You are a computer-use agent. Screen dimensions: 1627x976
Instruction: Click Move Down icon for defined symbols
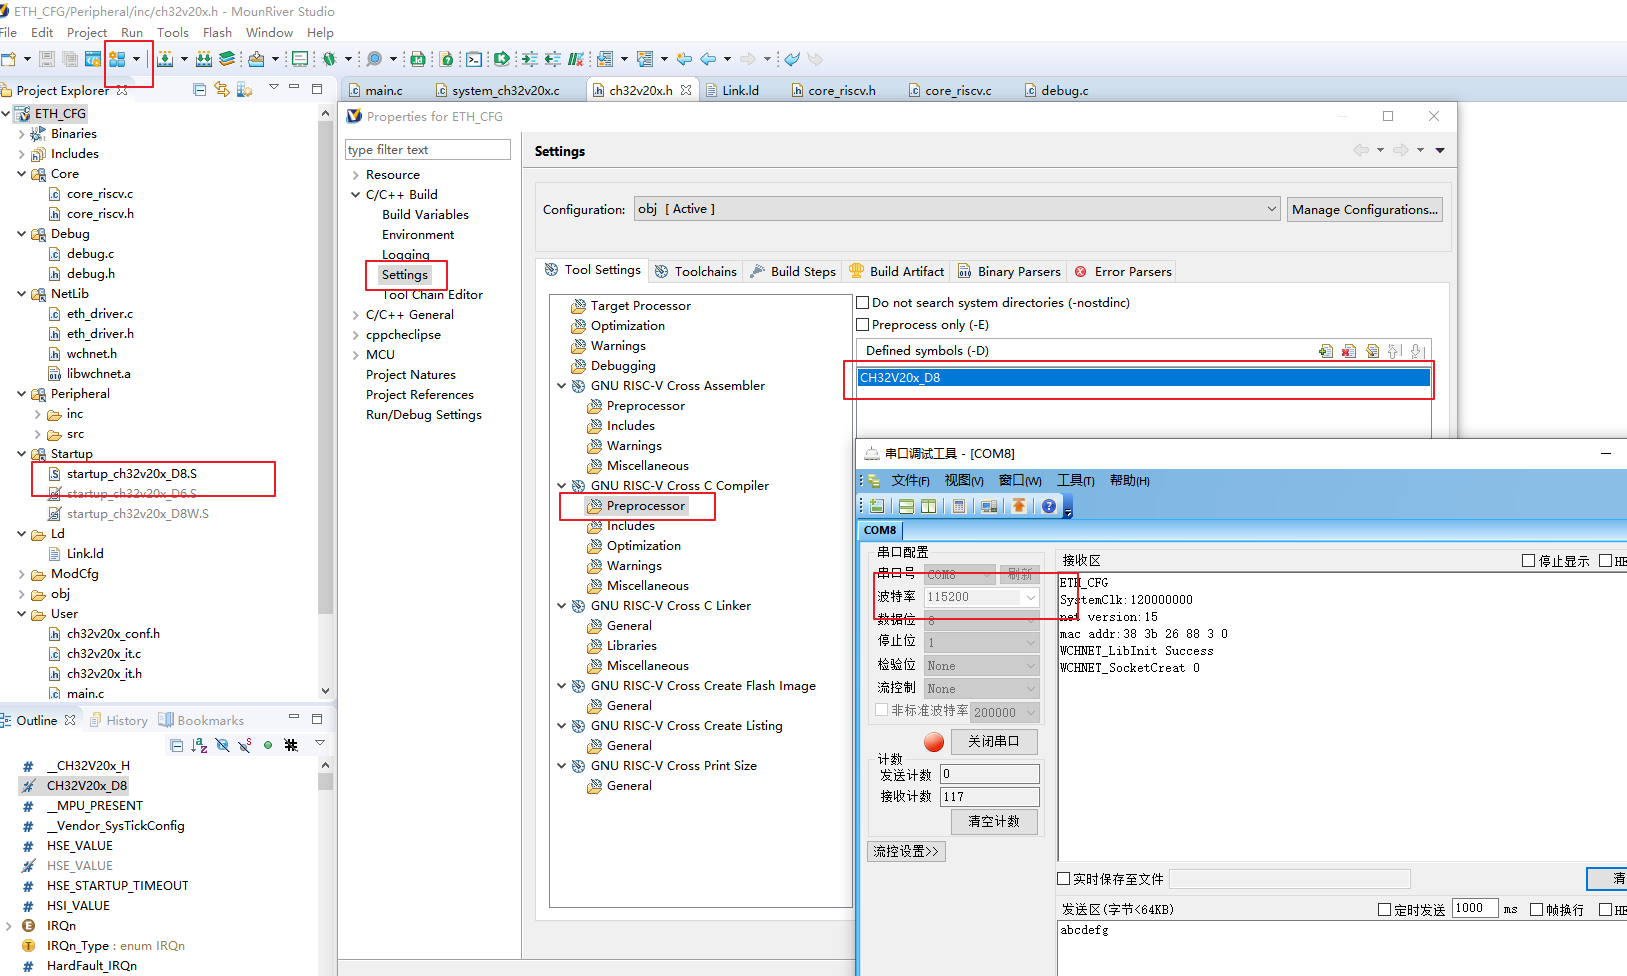pyautogui.click(x=1417, y=351)
